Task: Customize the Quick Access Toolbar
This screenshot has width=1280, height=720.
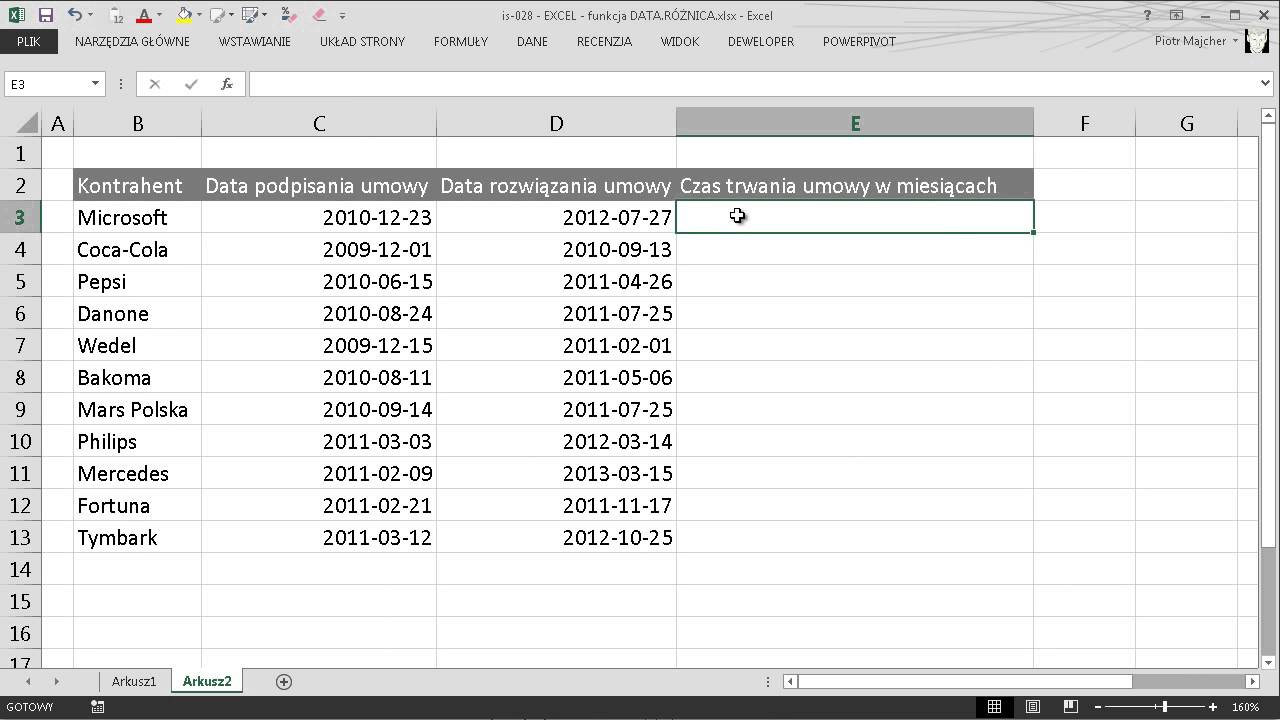Action: click(x=343, y=16)
